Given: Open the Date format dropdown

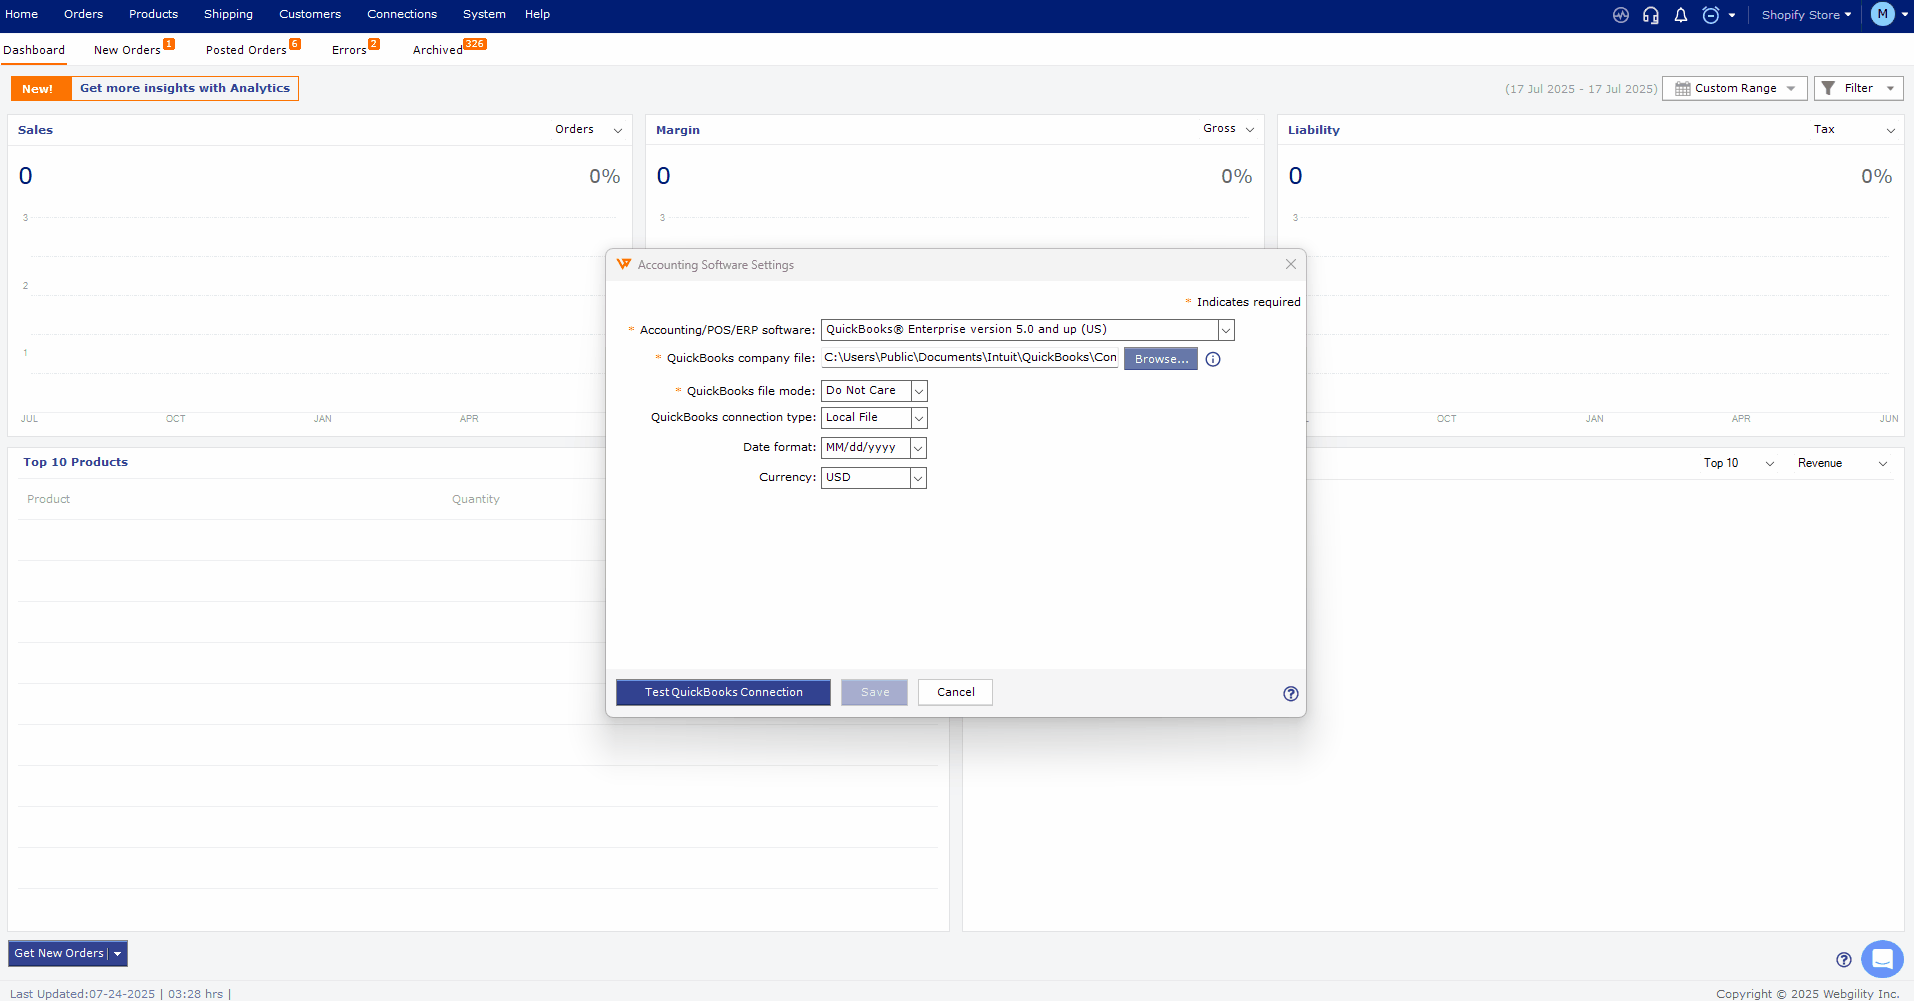Looking at the screenshot, I should (x=874, y=448).
